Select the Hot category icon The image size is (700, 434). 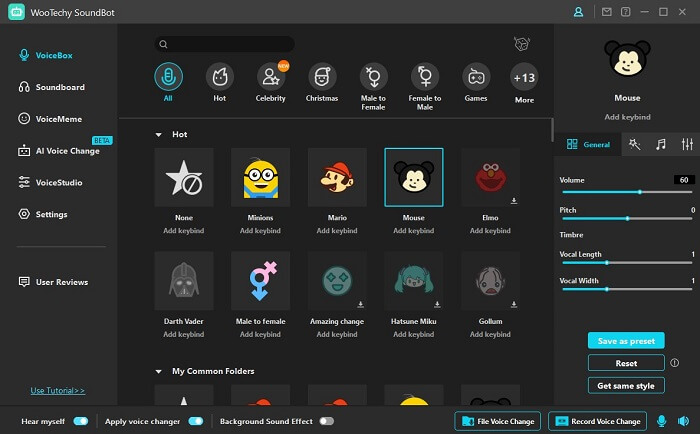point(220,77)
